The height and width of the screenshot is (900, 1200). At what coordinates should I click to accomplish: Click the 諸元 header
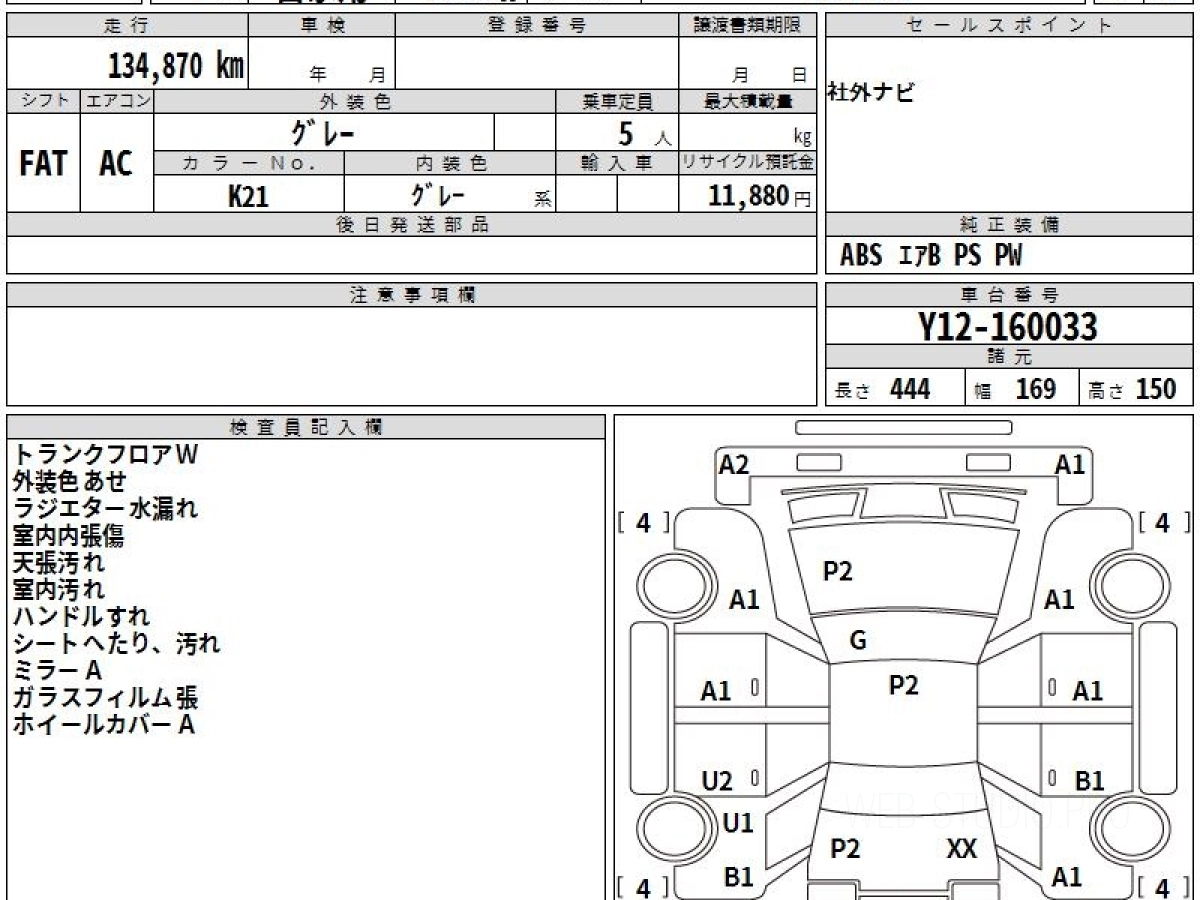[1009, 357]
